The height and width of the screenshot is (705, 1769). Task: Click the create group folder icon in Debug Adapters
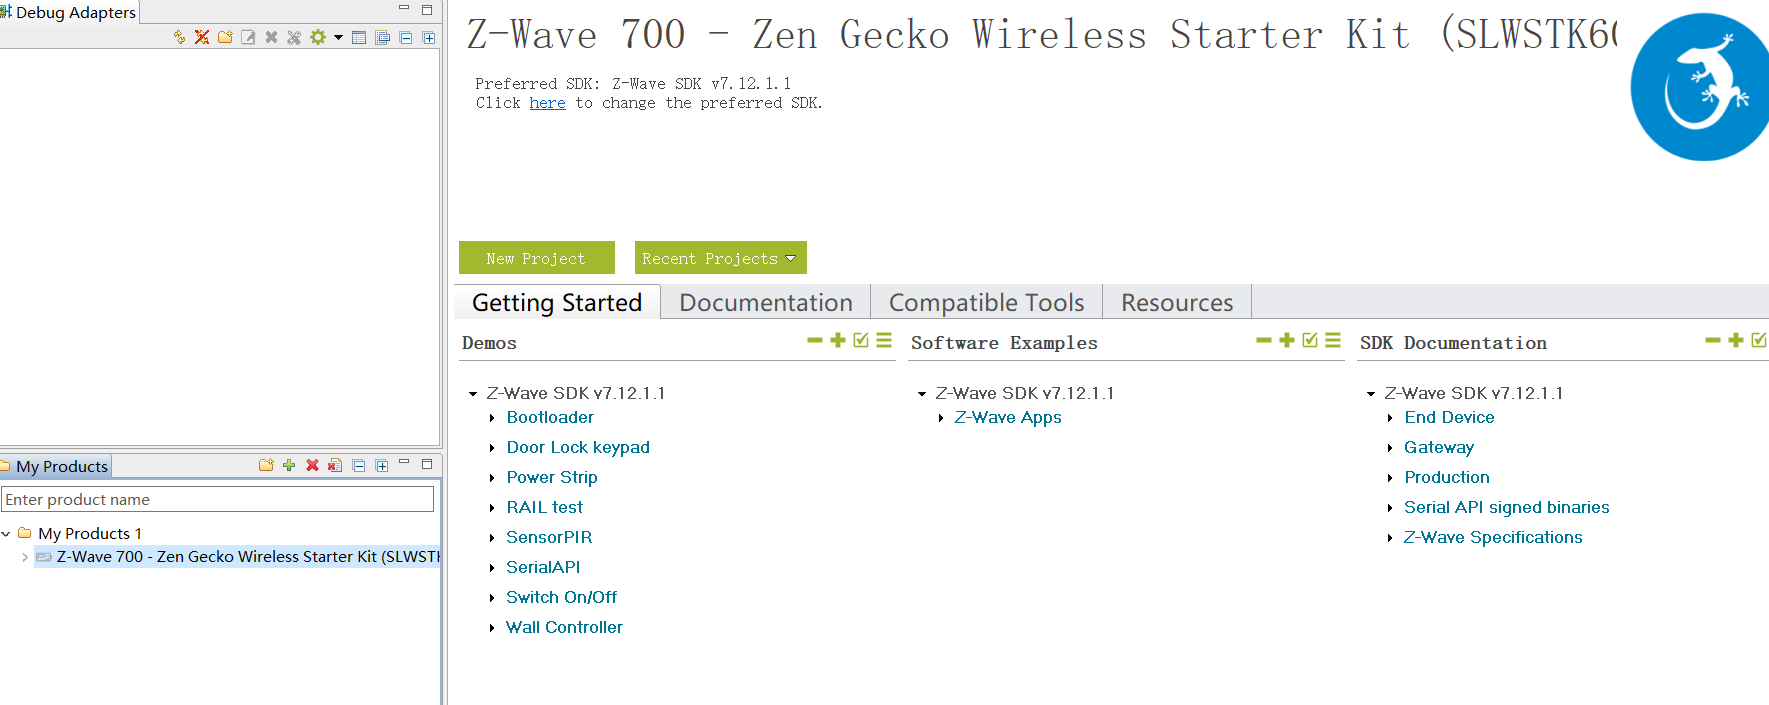pyautogui.click(x=225, y=37)
